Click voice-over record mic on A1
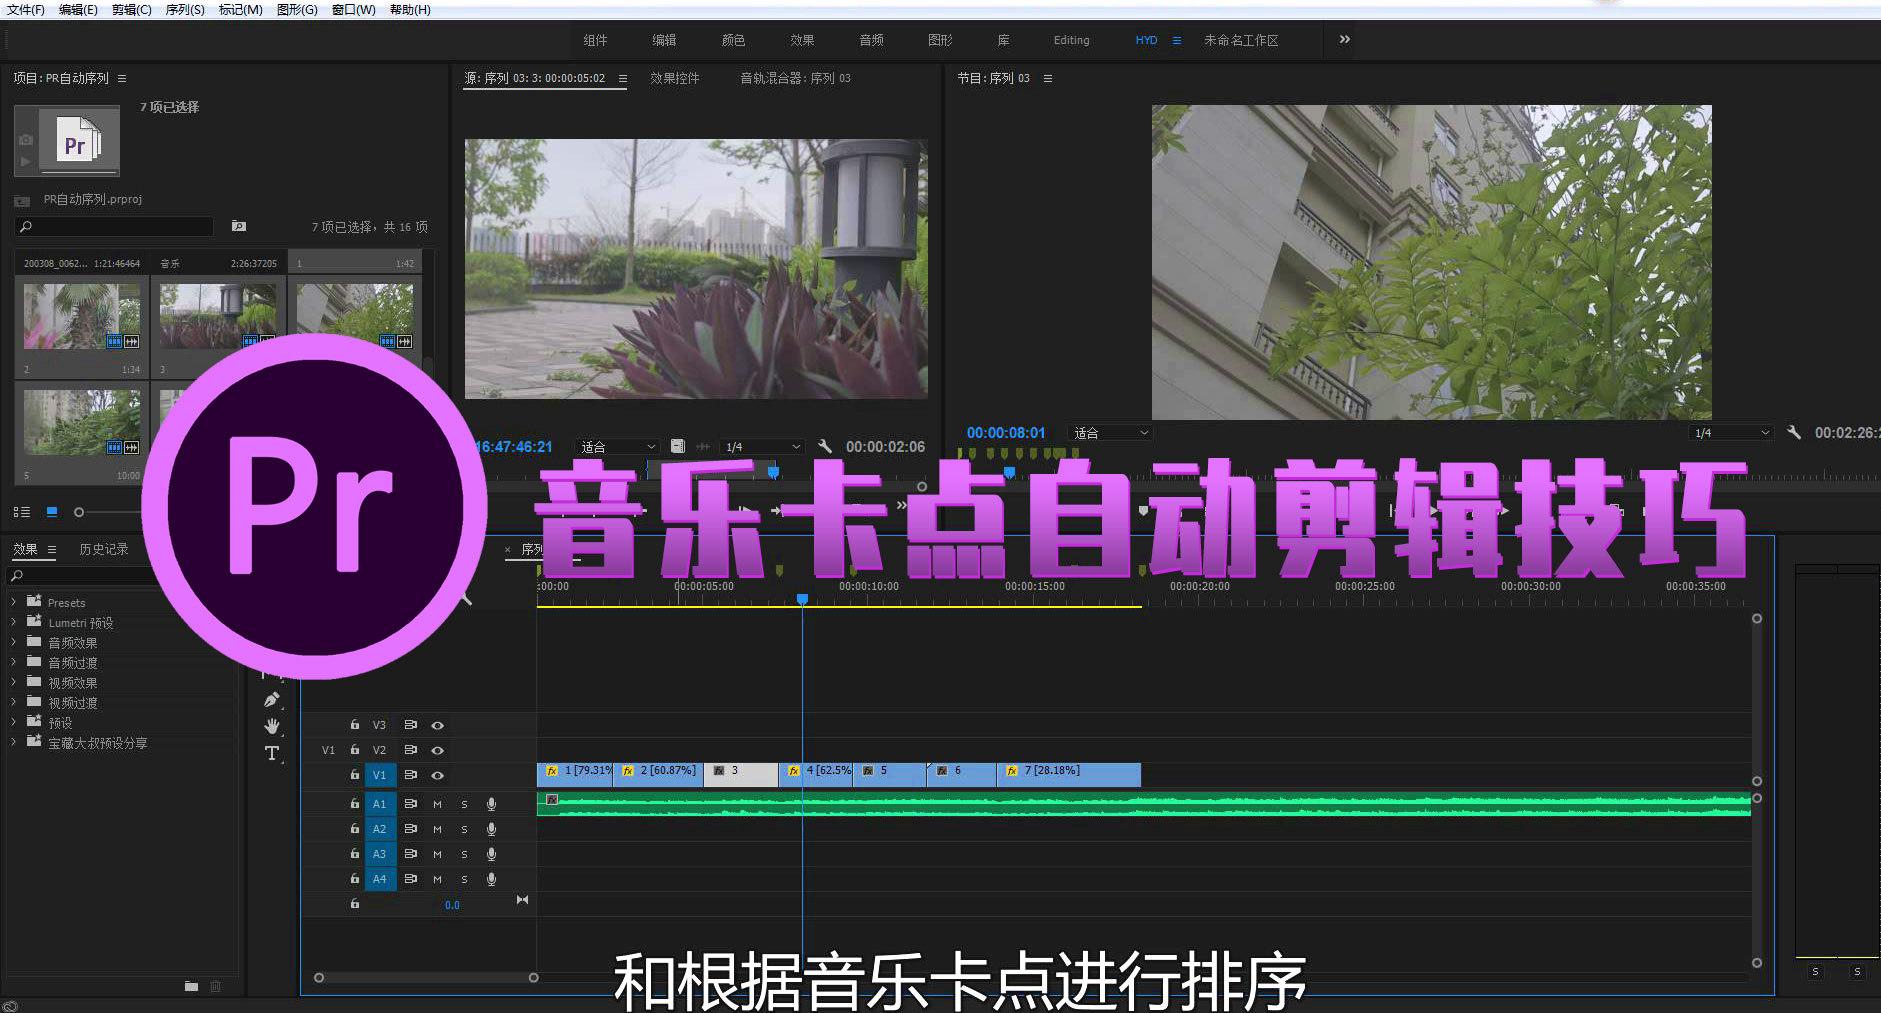Viewport: 1881px width, 1013px height. coord(491,804)
